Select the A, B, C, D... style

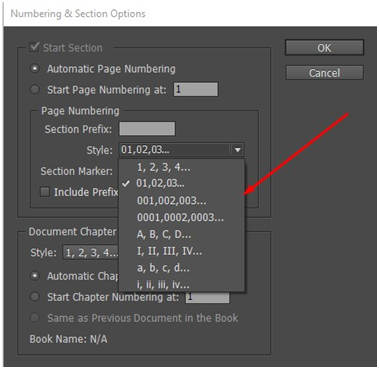(x=182, y=234)
